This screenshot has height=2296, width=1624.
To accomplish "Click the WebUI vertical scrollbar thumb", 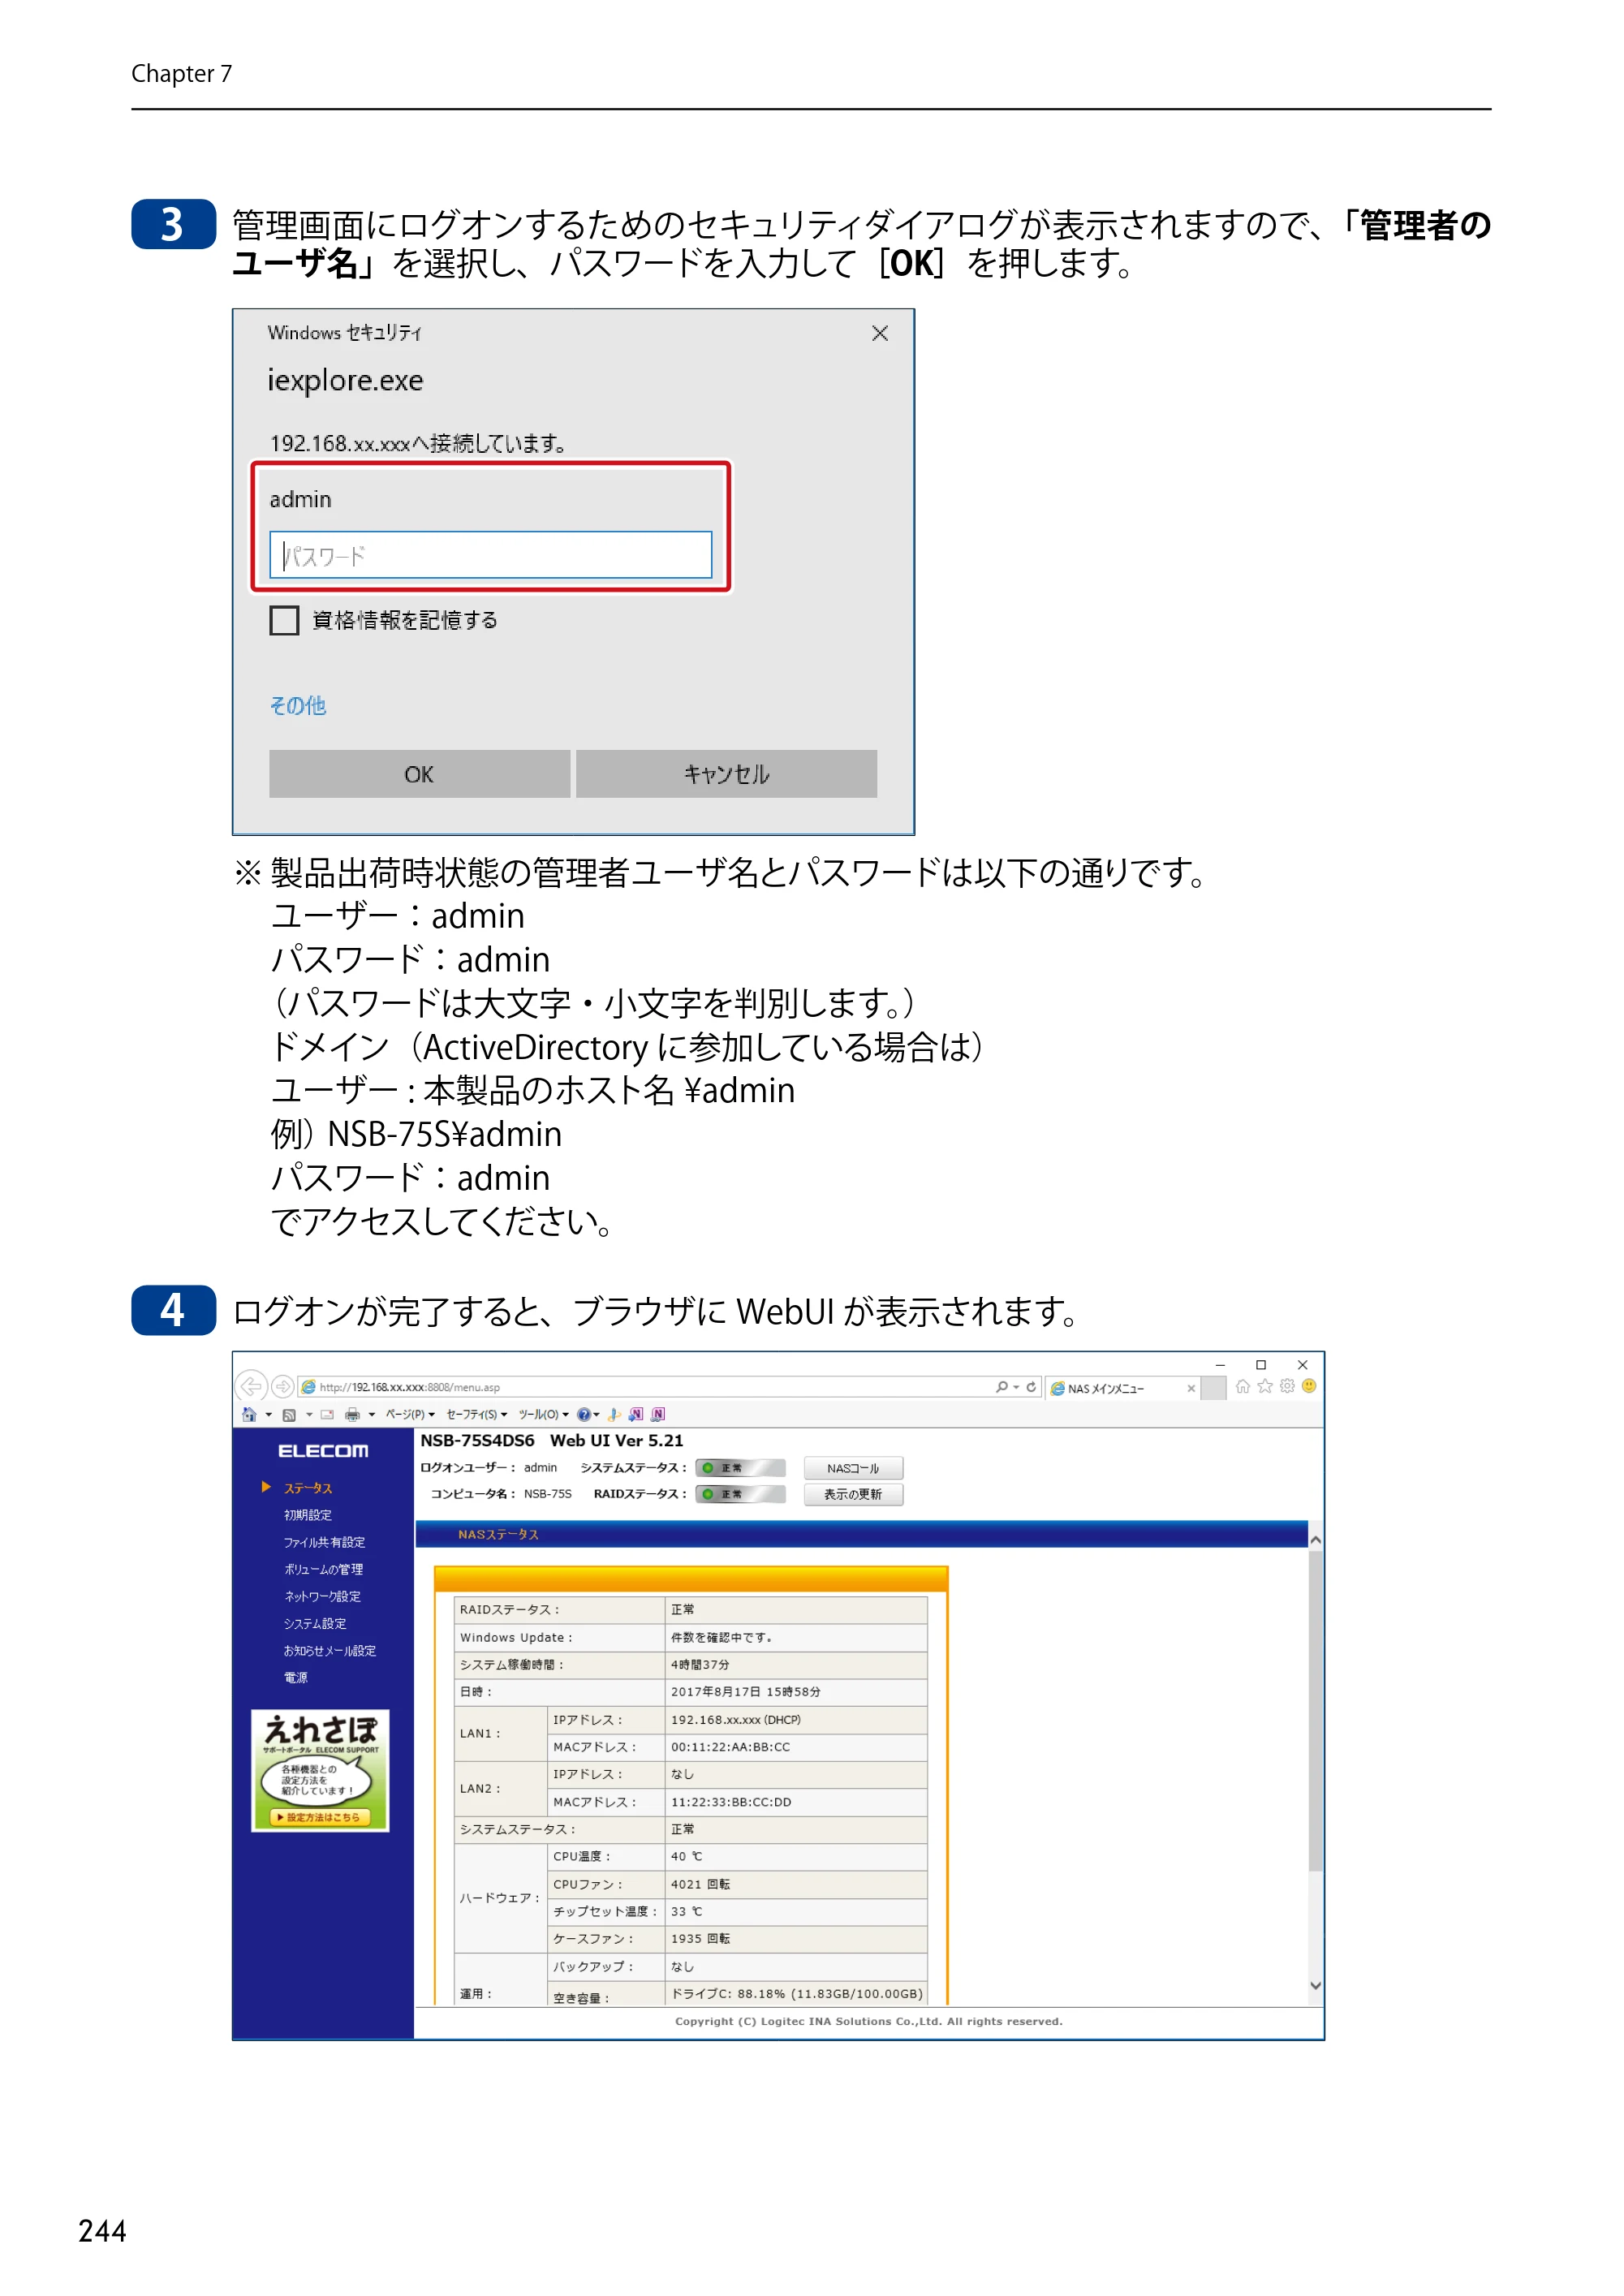I will pyautogui.click(x=1315, y=1711).
